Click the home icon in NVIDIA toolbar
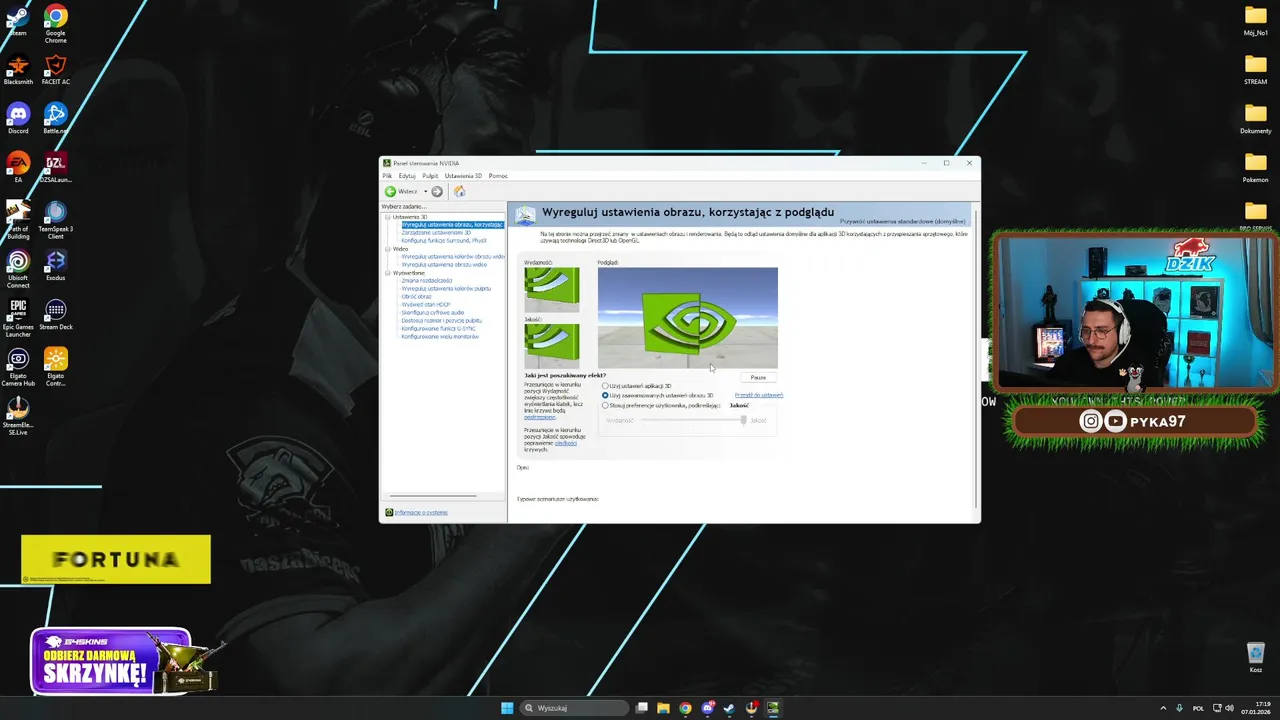This screenshot has height=720, width=1280. 459,191
